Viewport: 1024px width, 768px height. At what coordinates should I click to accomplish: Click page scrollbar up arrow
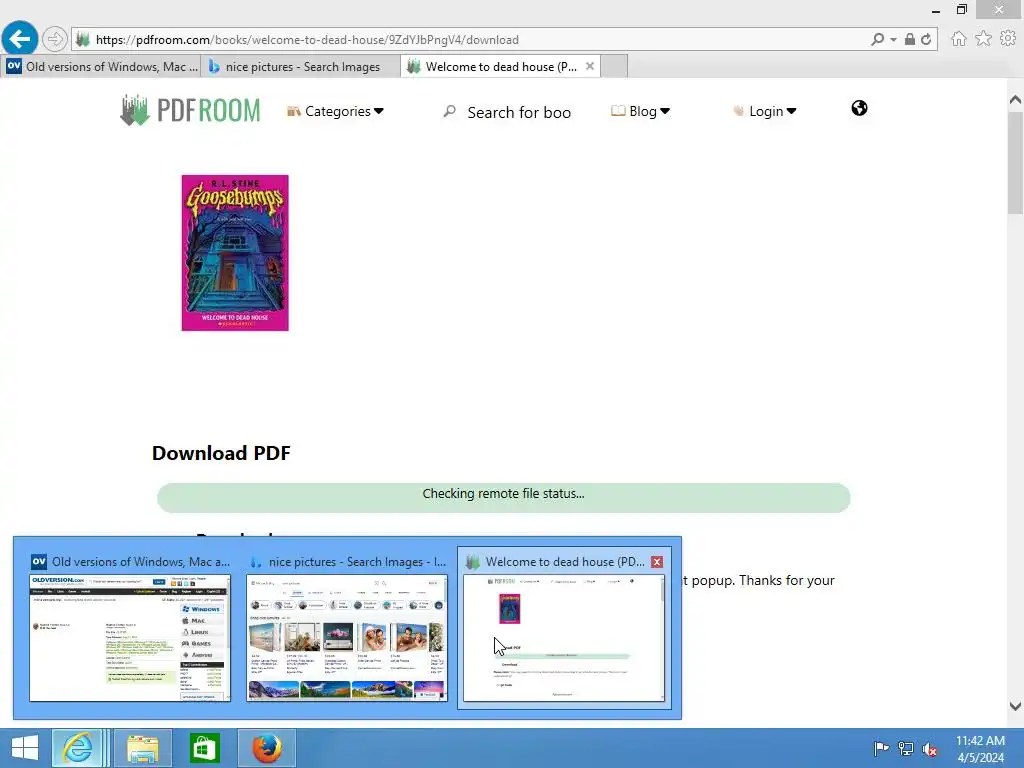[1016, 100]
